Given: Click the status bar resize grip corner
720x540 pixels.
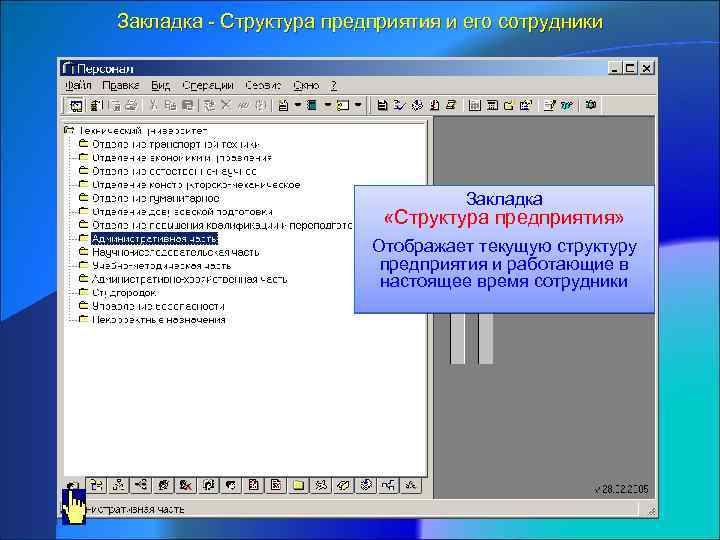Looking at the screenshot, I should [x=651, y=510].
